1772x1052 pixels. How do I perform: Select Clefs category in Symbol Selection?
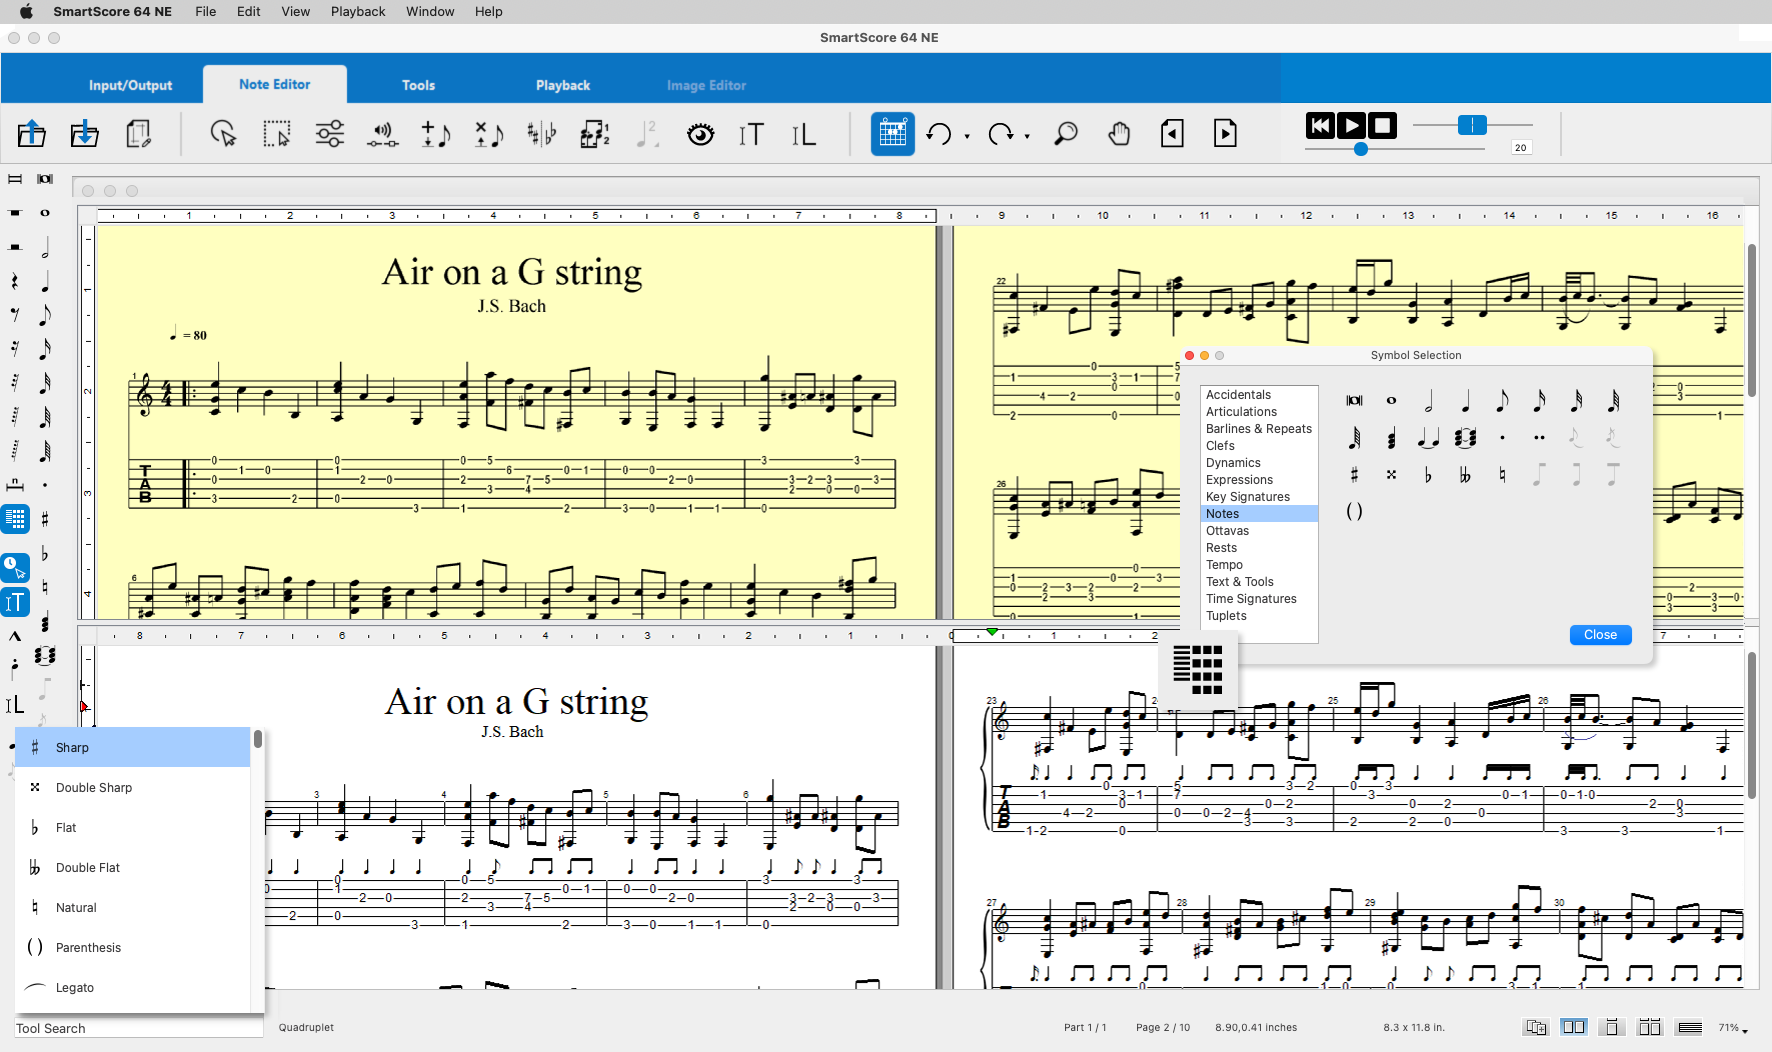point(1259,446)
